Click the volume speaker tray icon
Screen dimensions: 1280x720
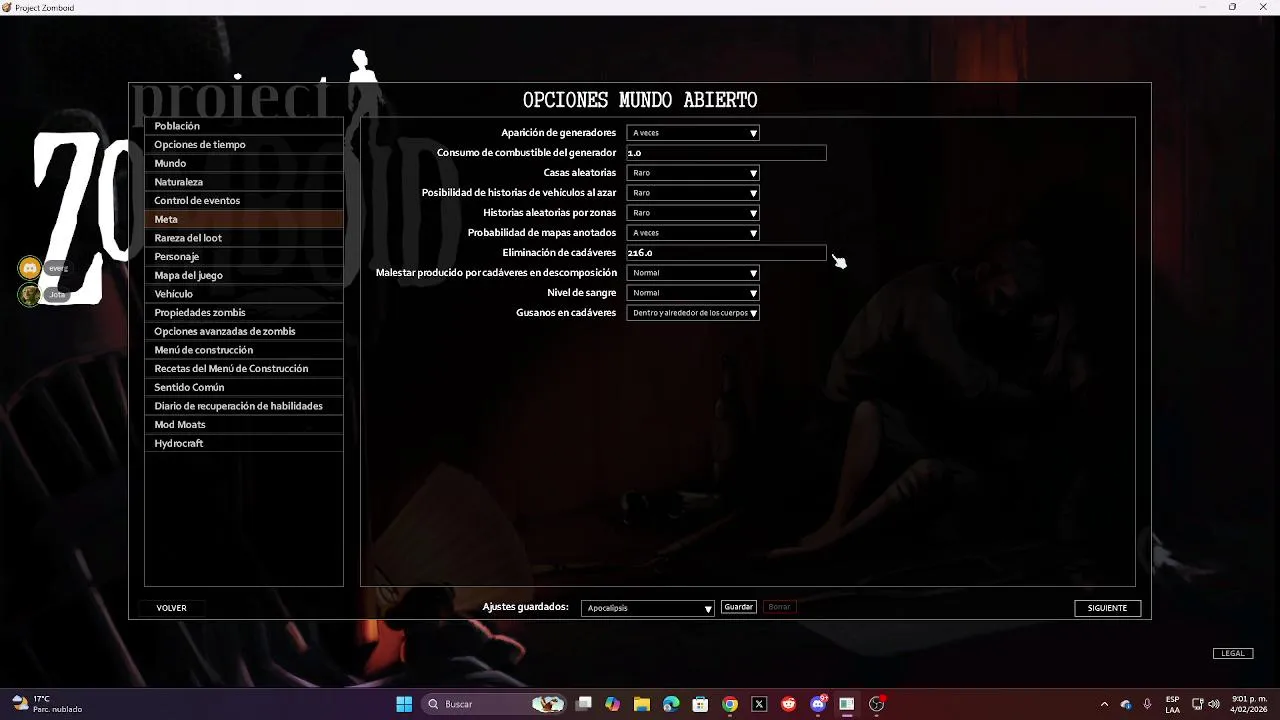point(1214,704)
